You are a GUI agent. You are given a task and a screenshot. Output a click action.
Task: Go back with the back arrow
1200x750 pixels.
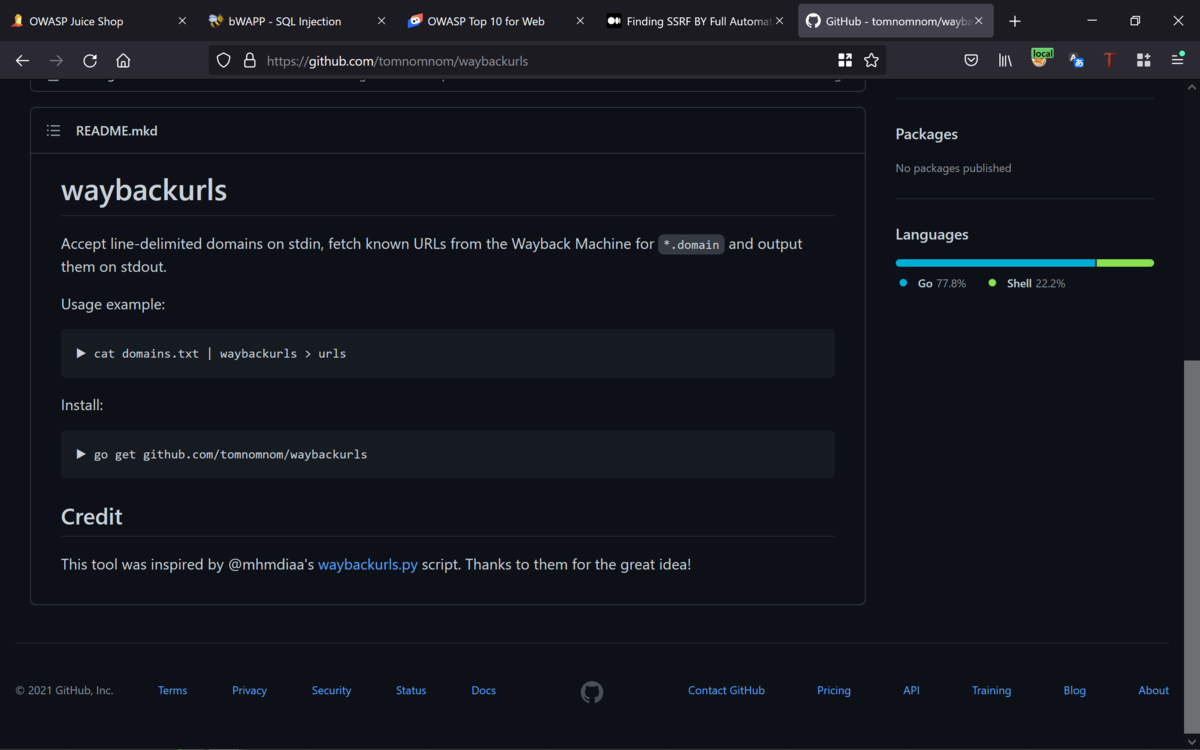tap(22, 61)
